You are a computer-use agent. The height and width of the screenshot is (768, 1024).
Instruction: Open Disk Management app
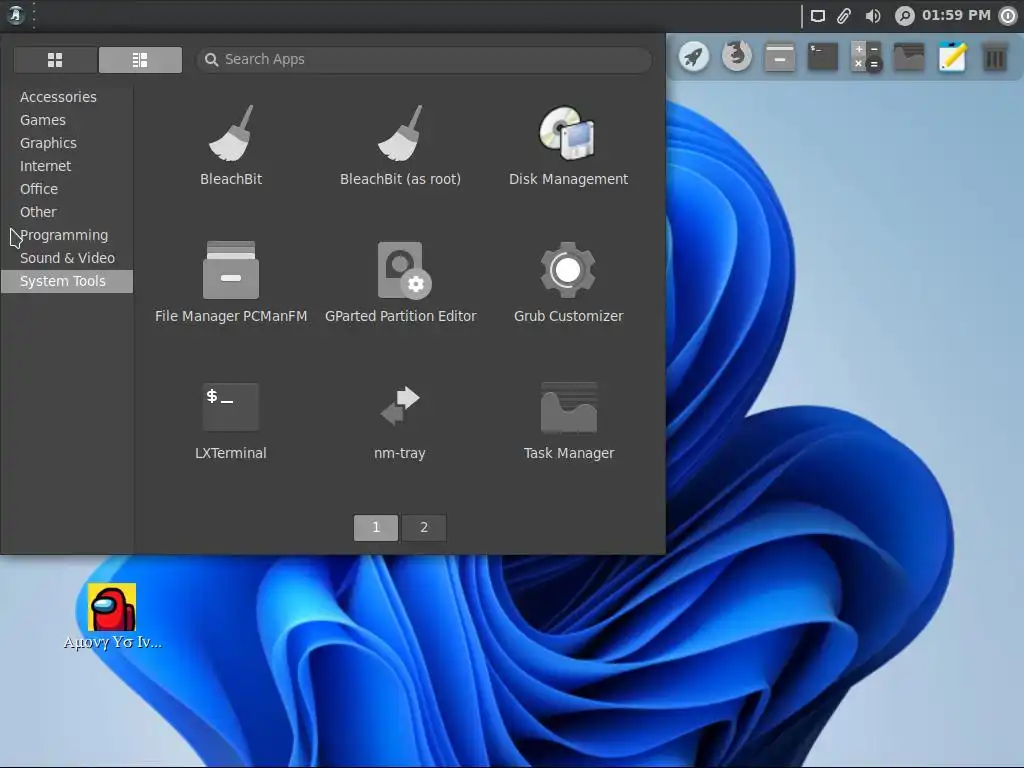pos(568,146)
